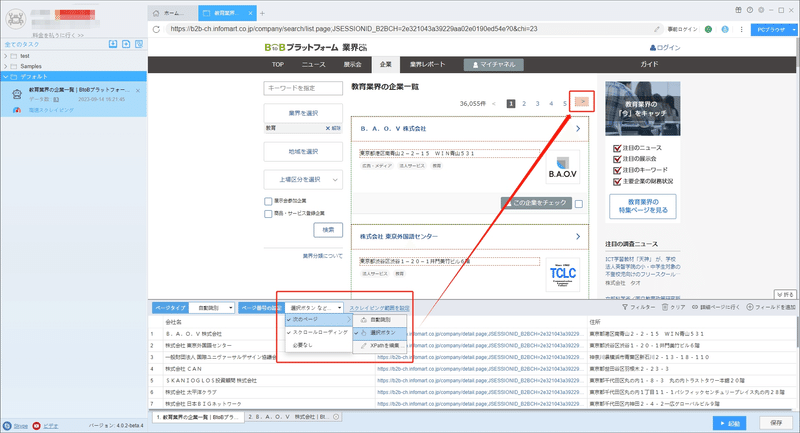This screenshot has width=800, height=433.
Task: Click the new task icon beside import
Action: tap(126, 44)
